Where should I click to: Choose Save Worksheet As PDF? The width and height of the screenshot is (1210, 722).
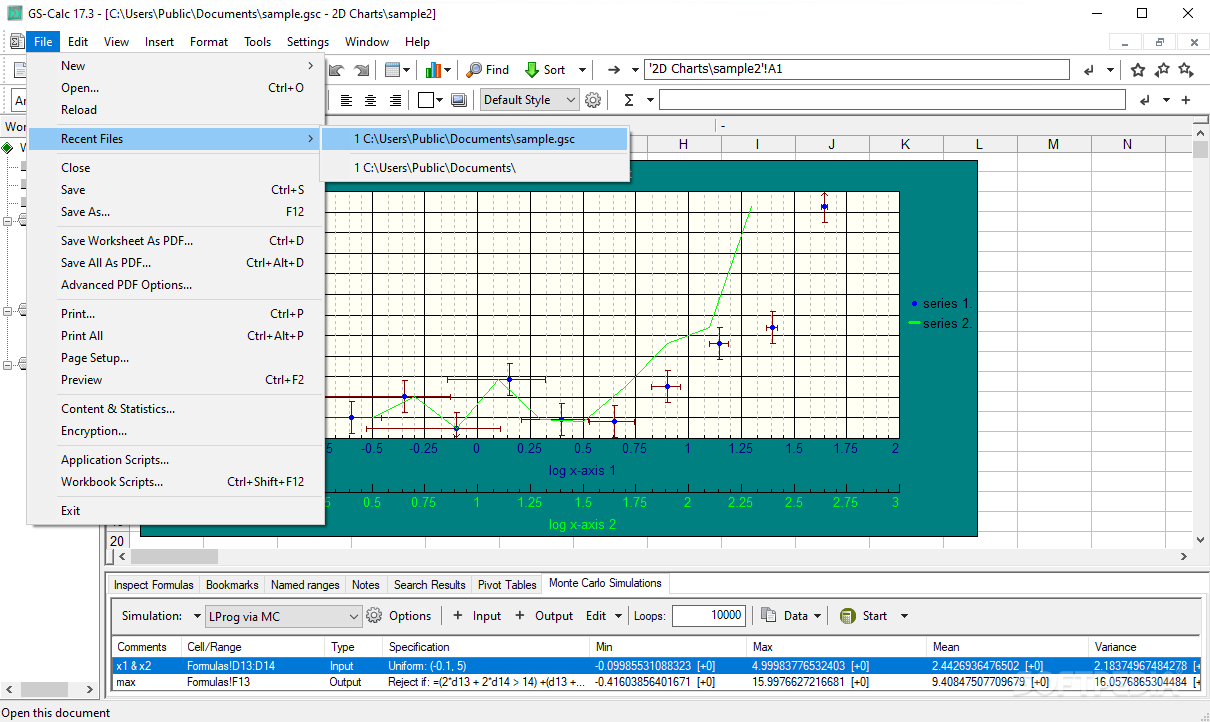click(177, 241)
